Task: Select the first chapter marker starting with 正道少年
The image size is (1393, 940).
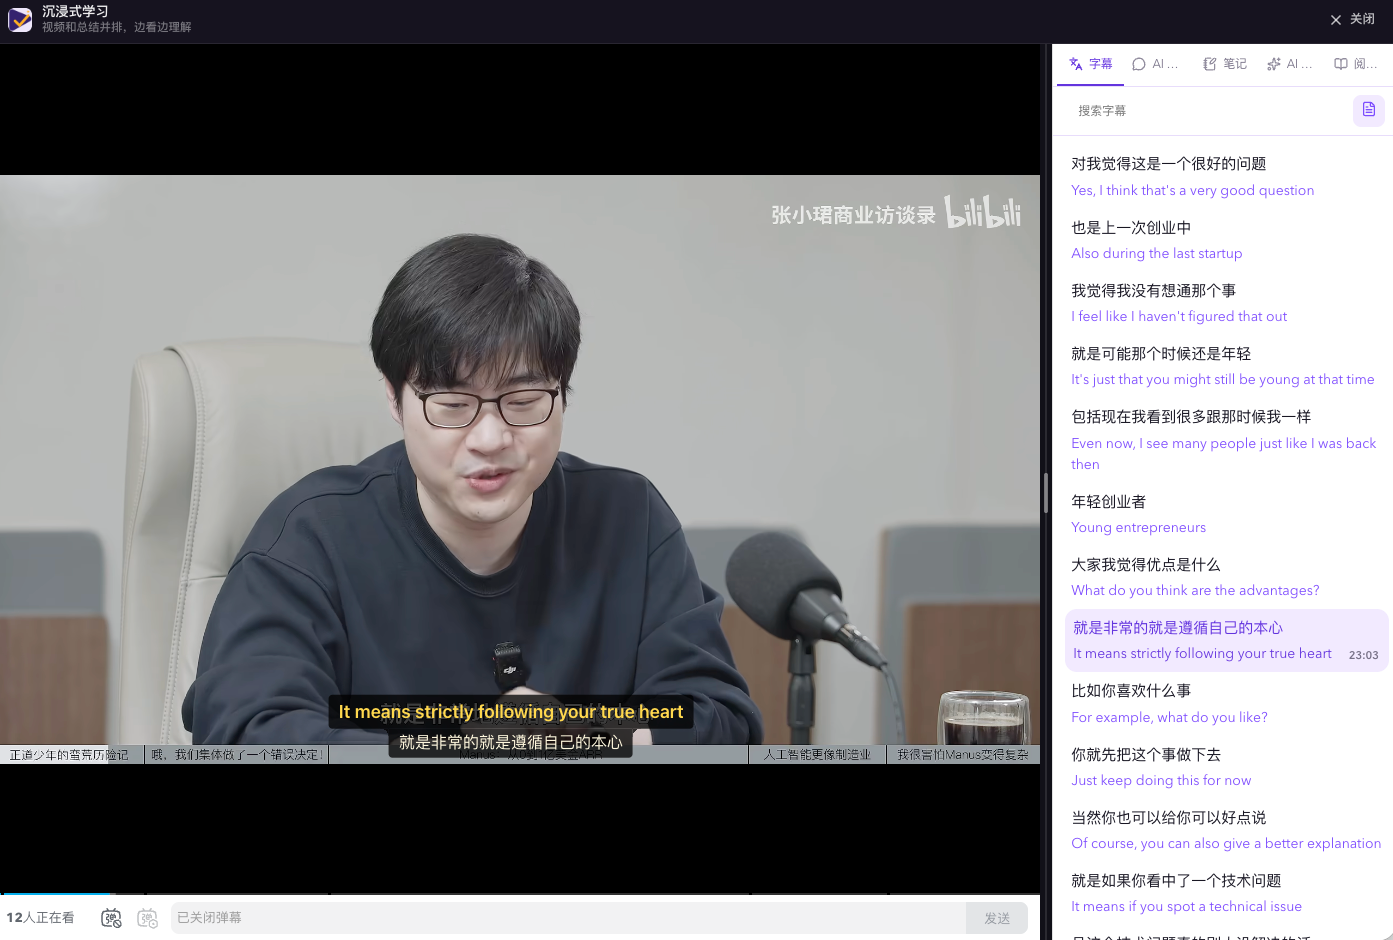Action: click(72, 755)
